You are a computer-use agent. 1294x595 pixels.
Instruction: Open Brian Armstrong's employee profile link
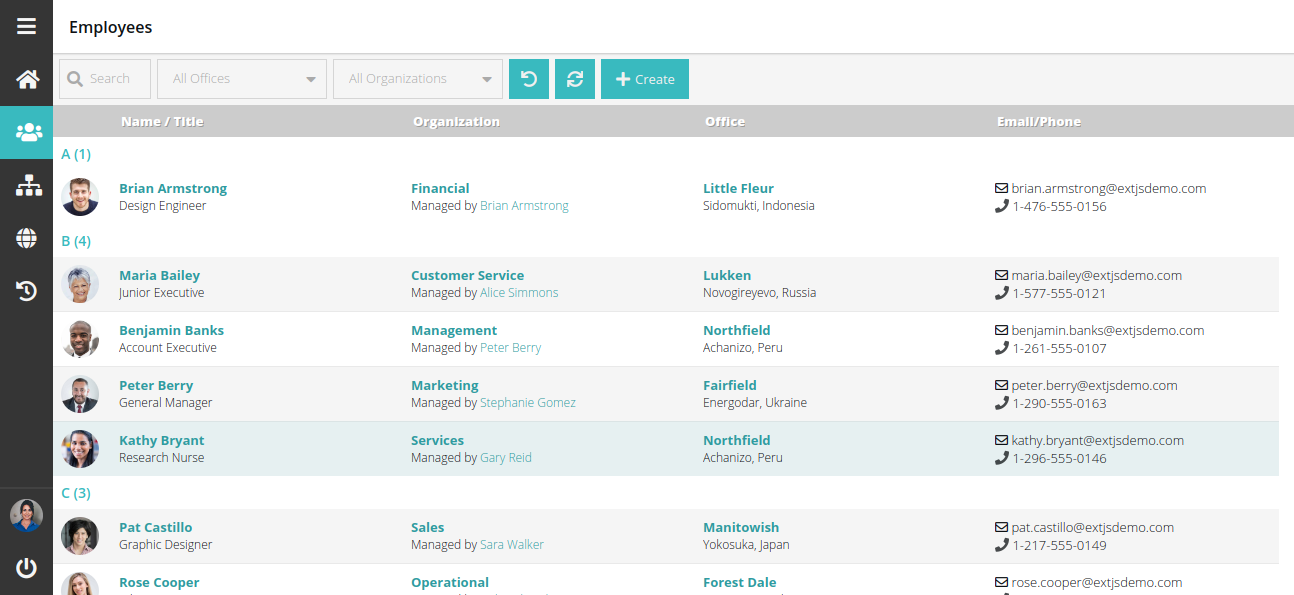(x=173, y=188)
